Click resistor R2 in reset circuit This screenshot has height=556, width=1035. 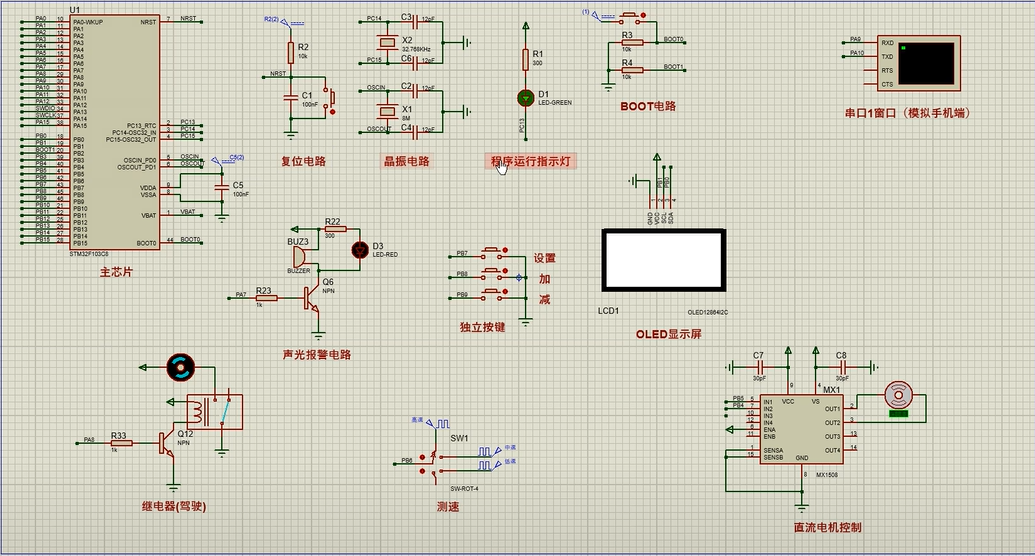(x=290, y=52)
